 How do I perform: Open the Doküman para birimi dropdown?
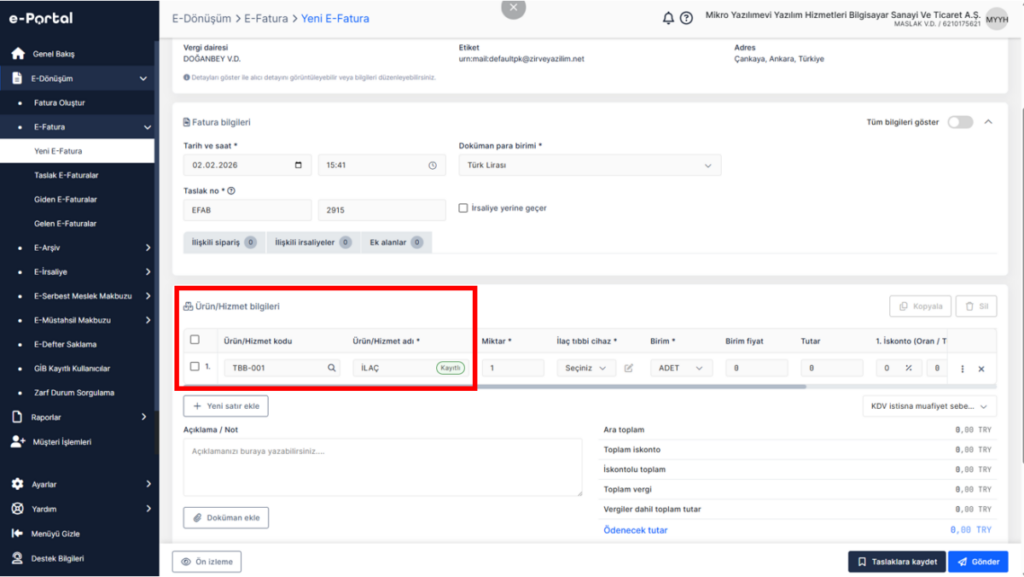tap(590, 165)
